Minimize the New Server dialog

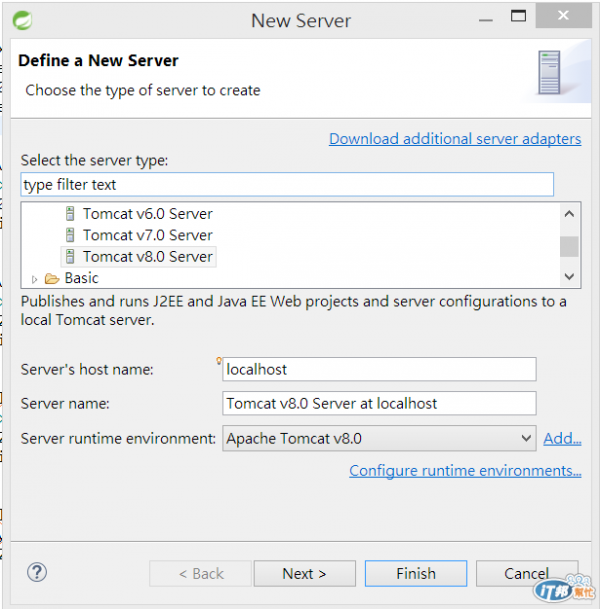(x=486, y=19)
